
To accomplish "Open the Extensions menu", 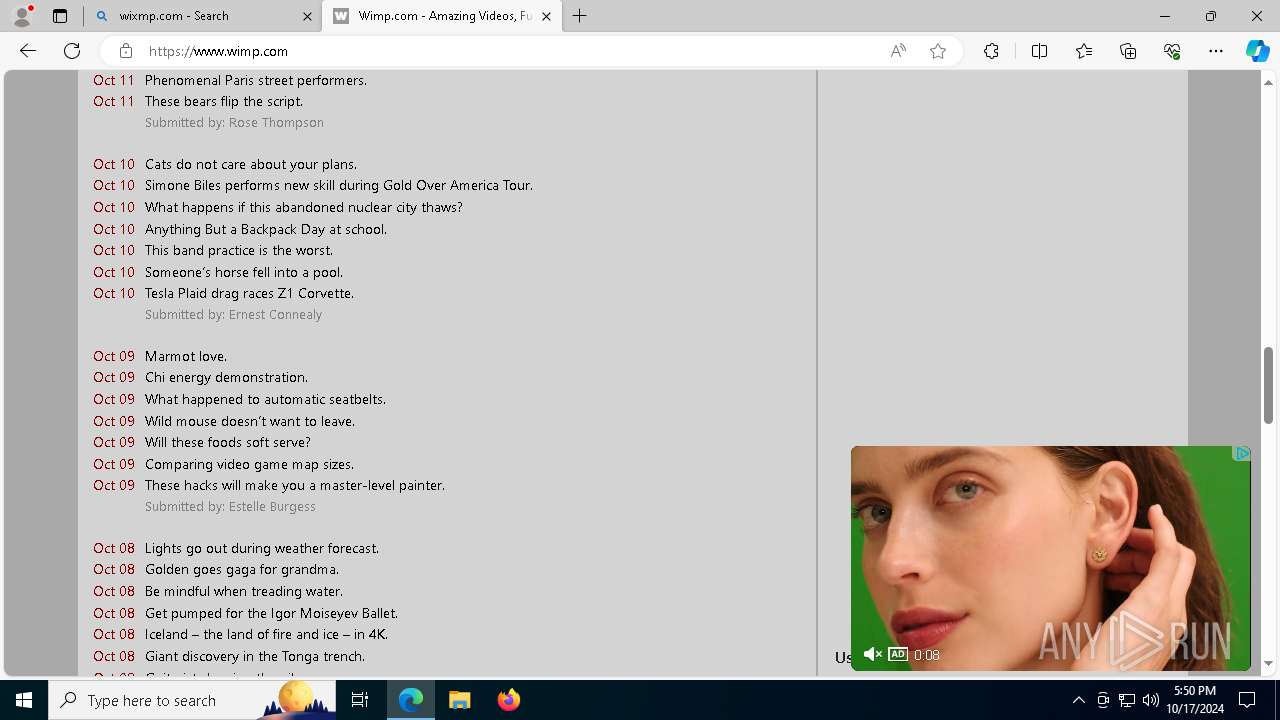I will [991, 51].
